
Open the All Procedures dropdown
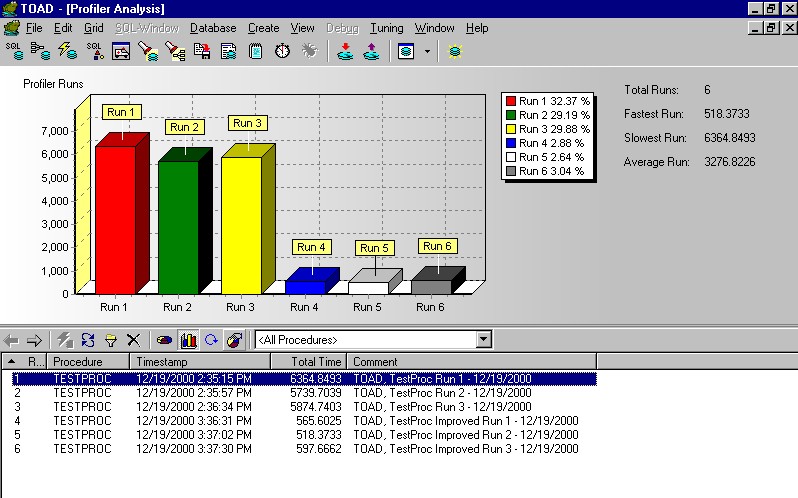point(484,340)
